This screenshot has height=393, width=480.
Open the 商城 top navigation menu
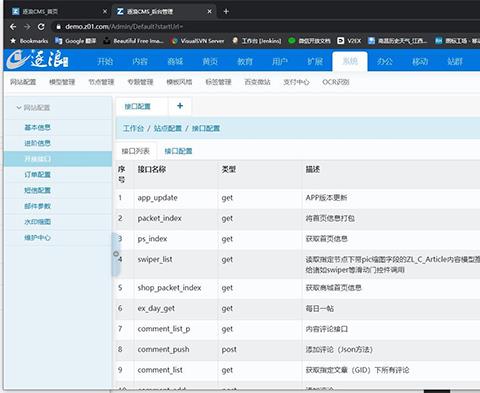(x=175, y=61)
